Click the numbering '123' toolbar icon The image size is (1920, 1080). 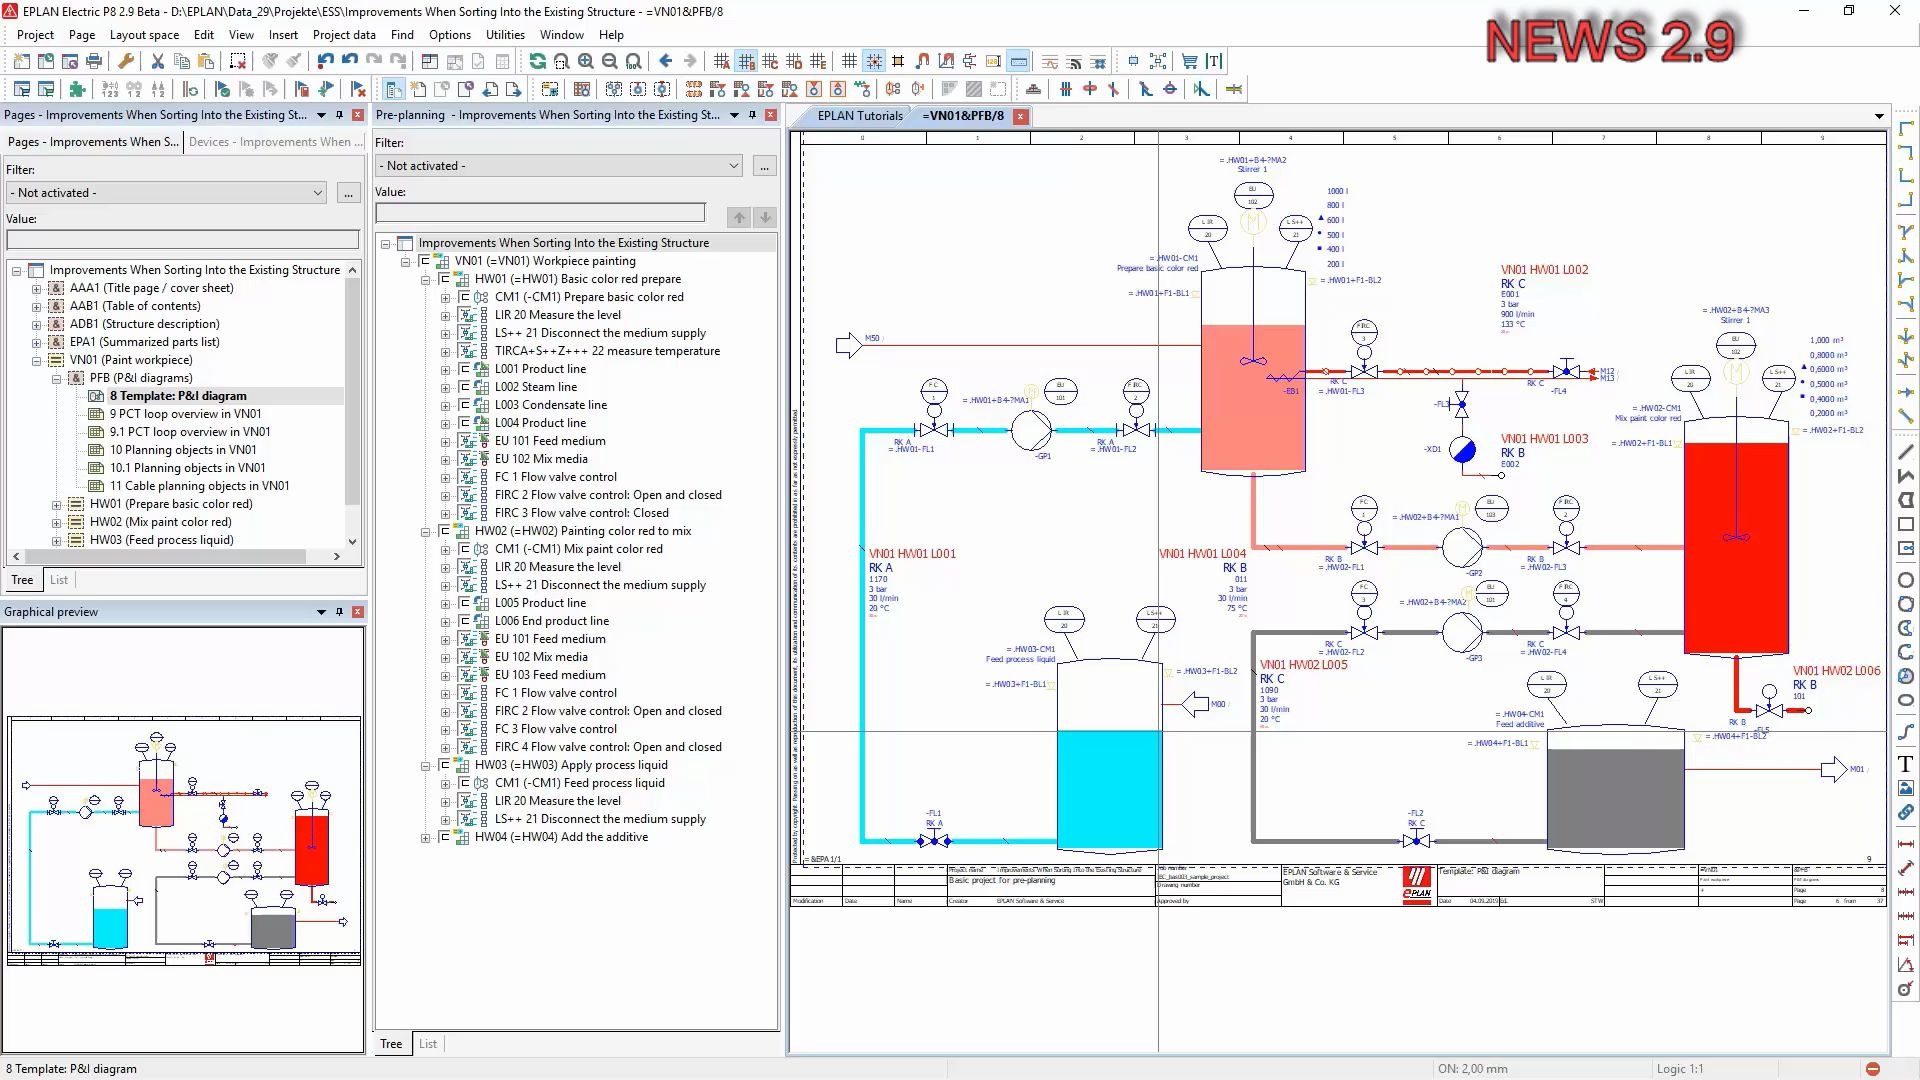(110, 90)
